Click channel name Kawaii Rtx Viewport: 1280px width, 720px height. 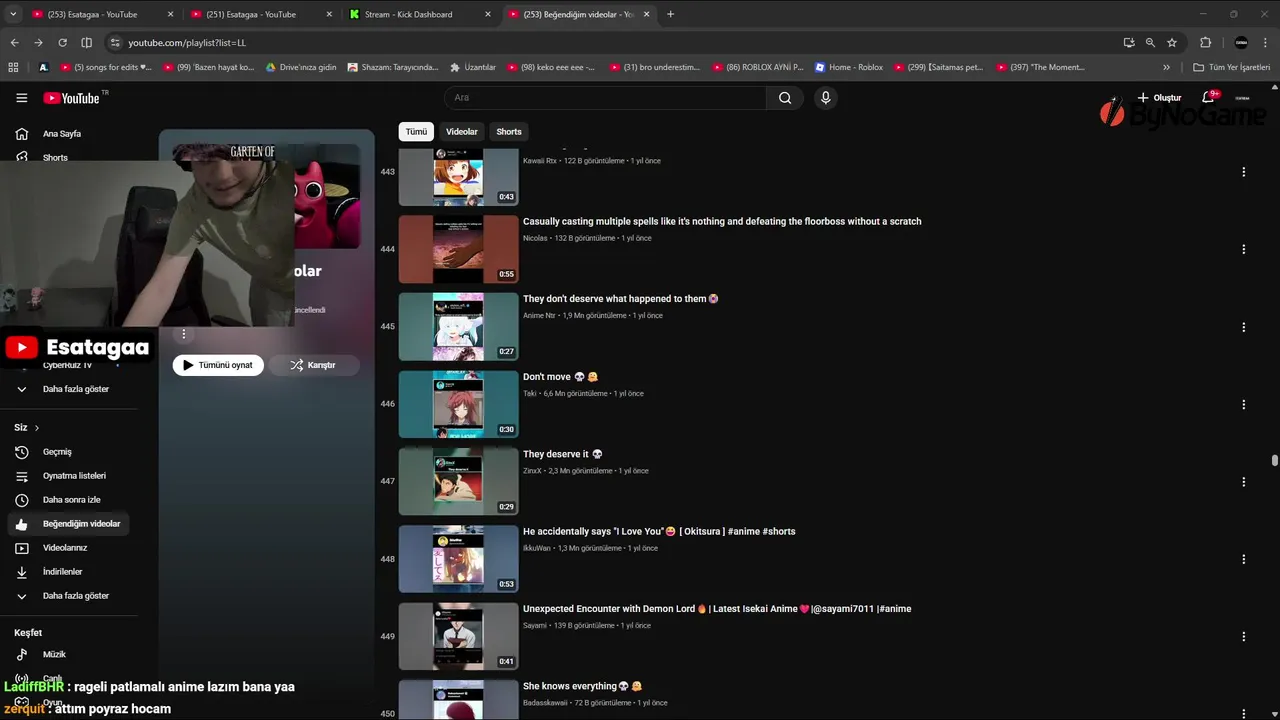[540, 160]
